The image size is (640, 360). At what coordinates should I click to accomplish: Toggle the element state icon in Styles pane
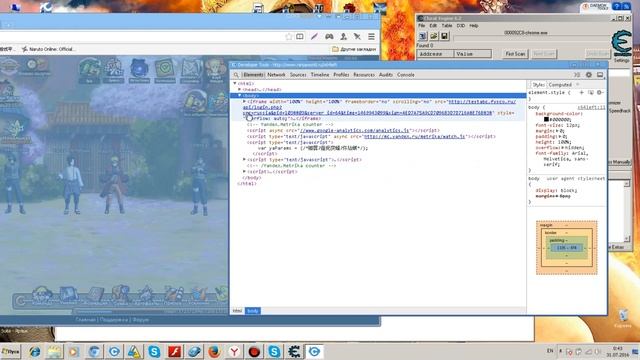click(x=591, y=93)
